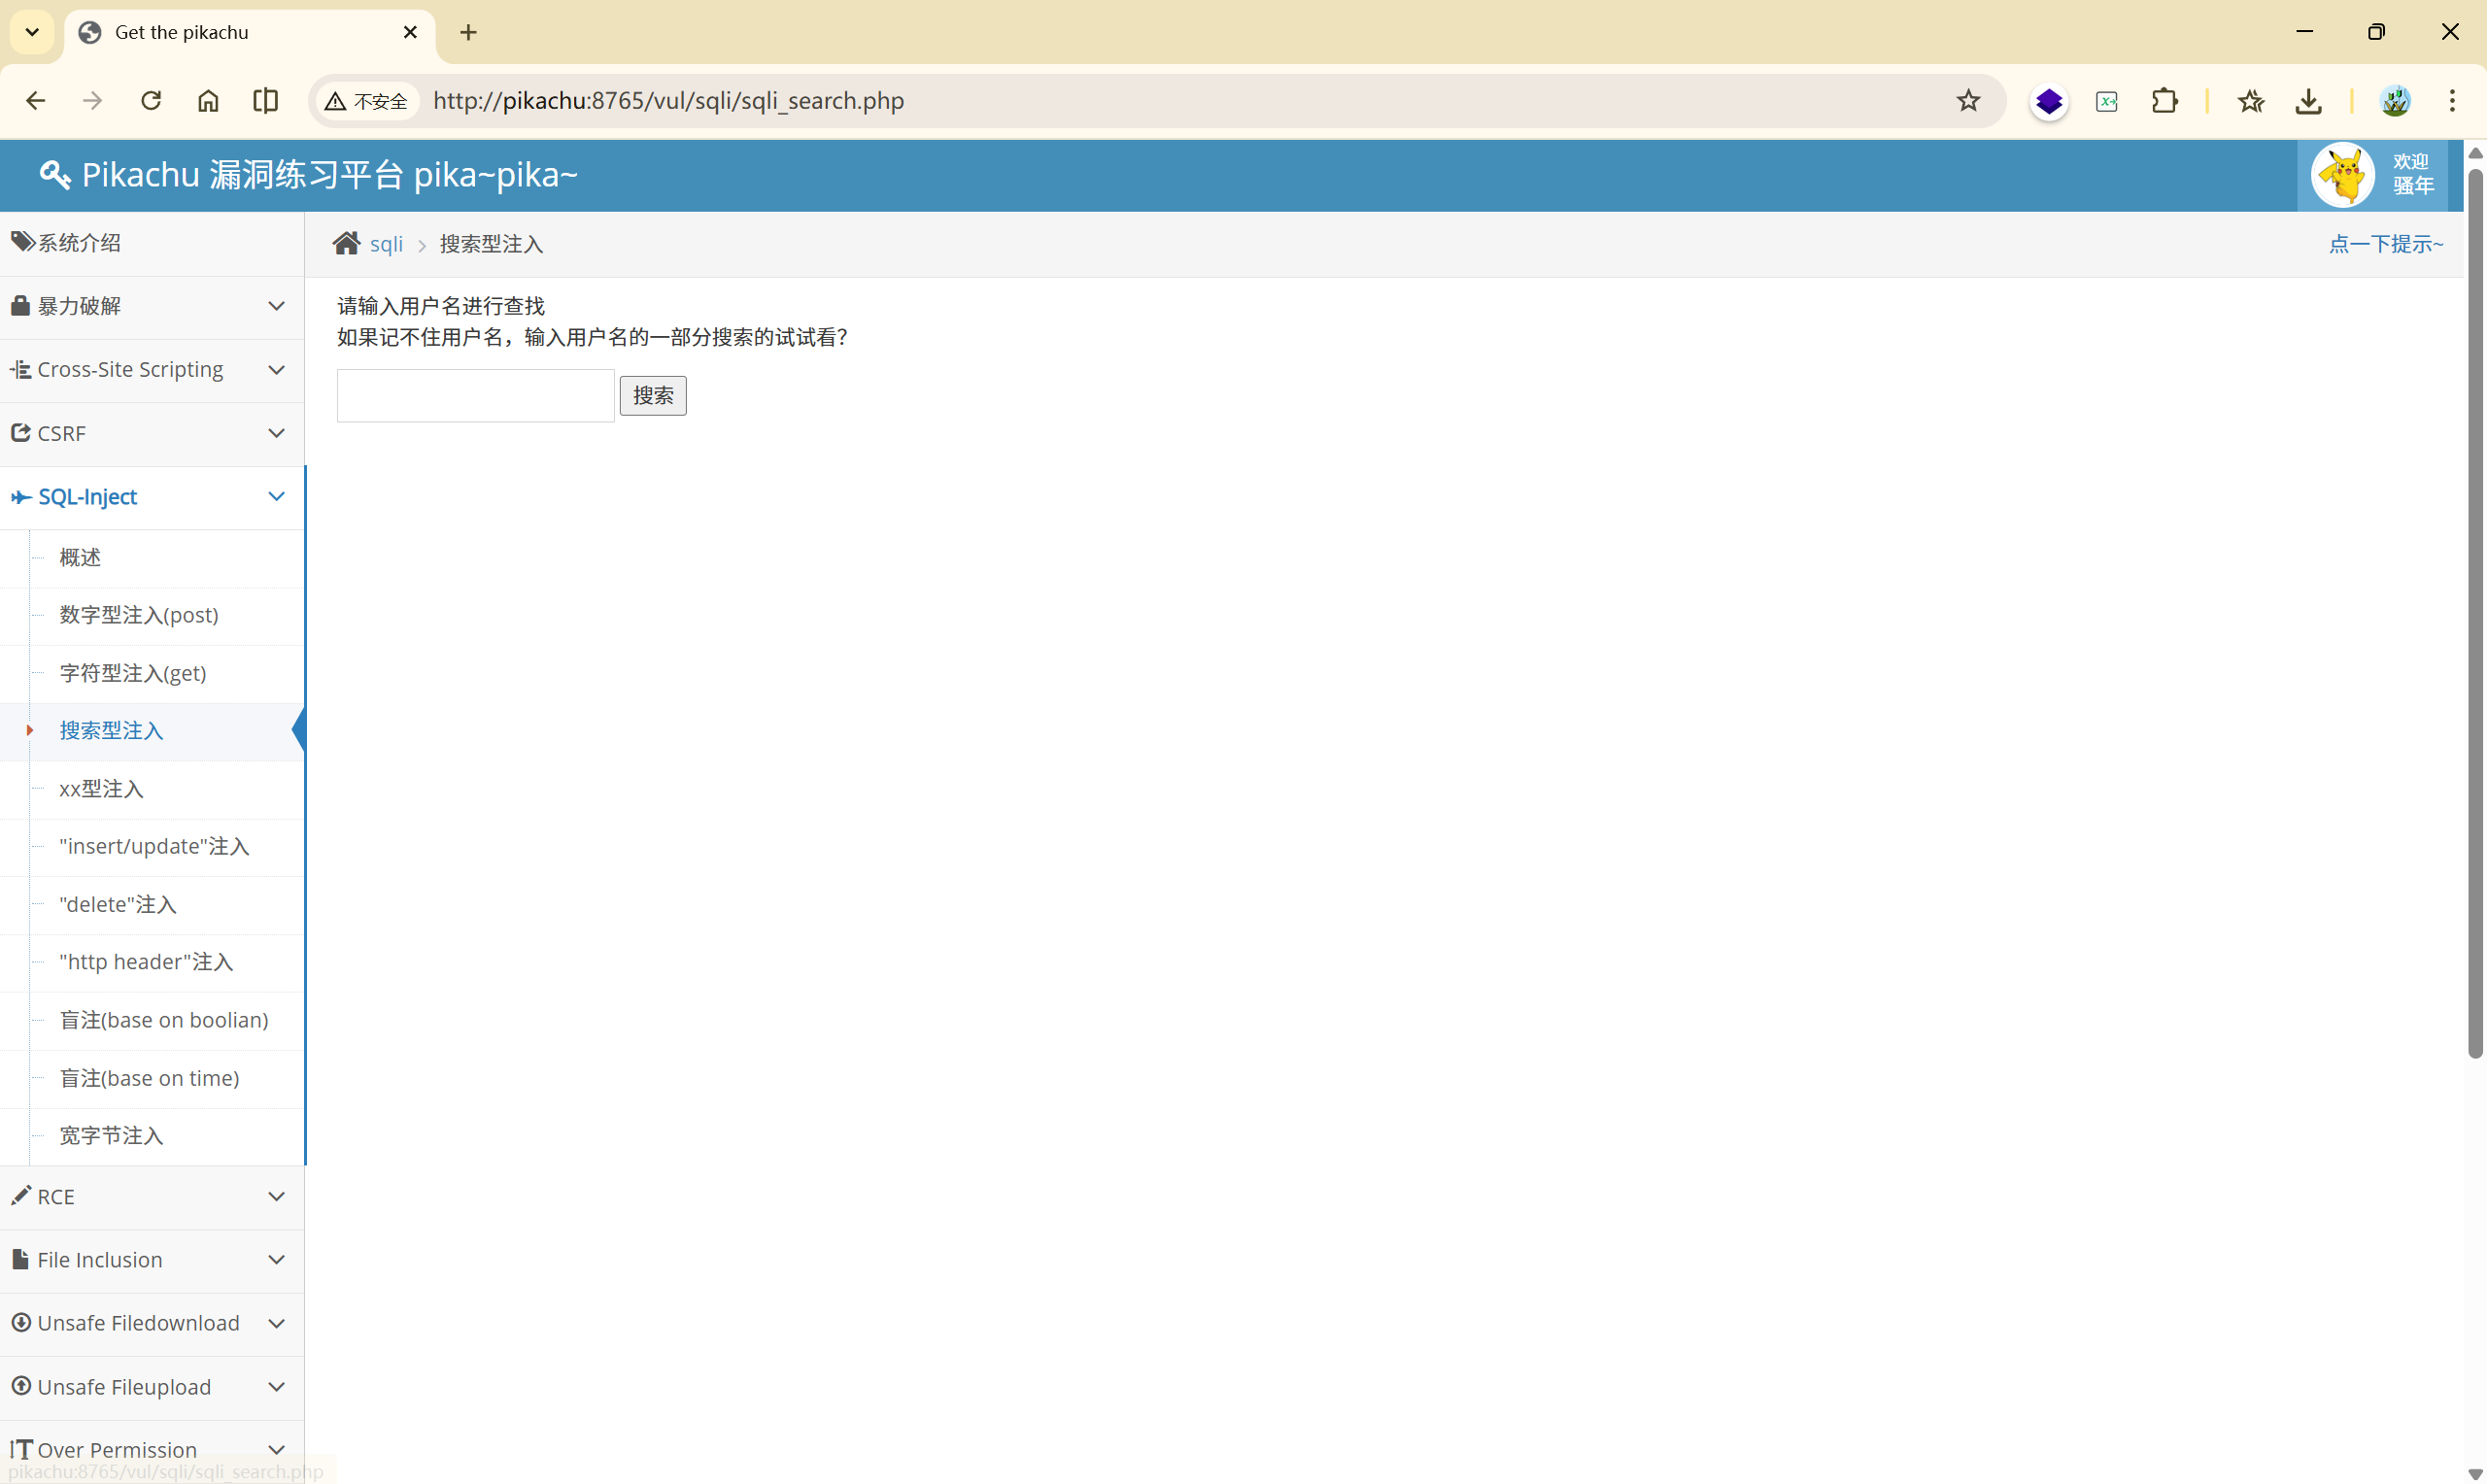
Task: Click the breadcrumb home icon
Action: point(346,244)
